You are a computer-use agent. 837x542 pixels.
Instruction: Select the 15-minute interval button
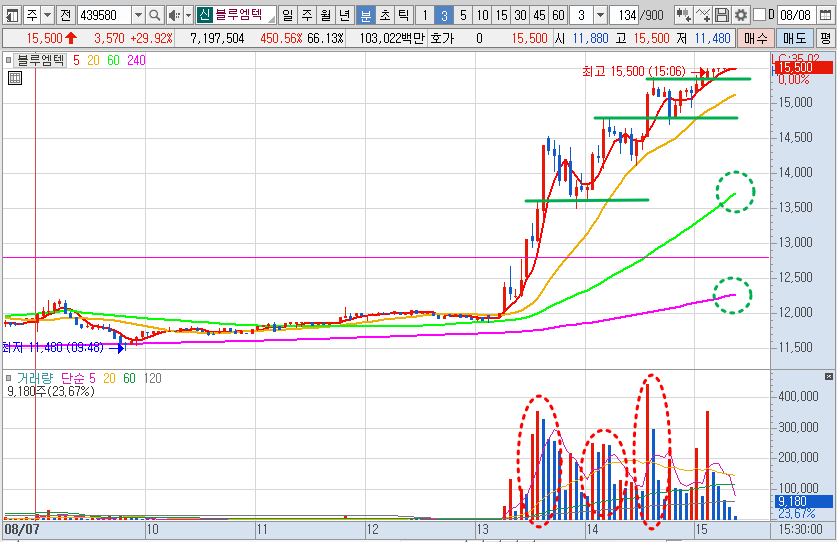[x=501, y=15]
